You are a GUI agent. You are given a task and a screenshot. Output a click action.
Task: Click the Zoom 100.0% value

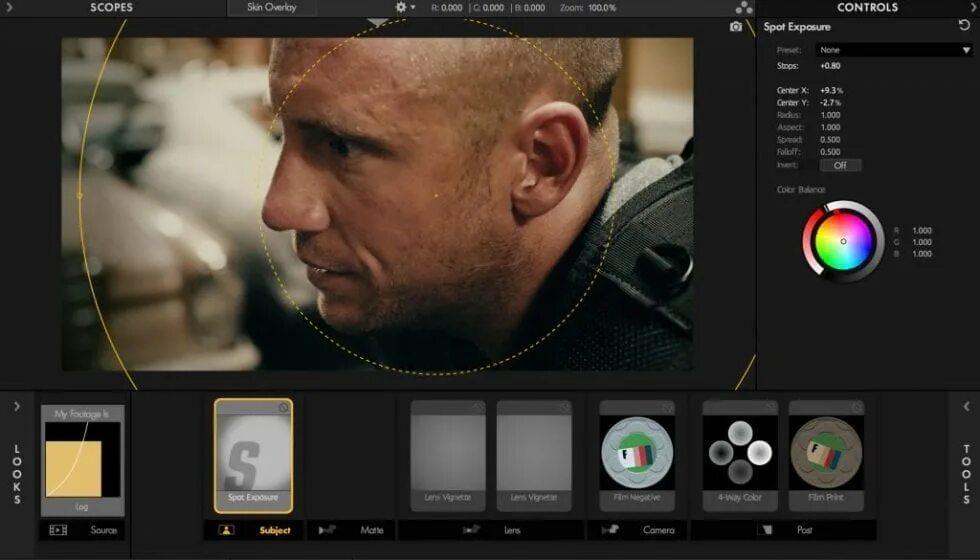pyautogui.click(x=602, y=8)
